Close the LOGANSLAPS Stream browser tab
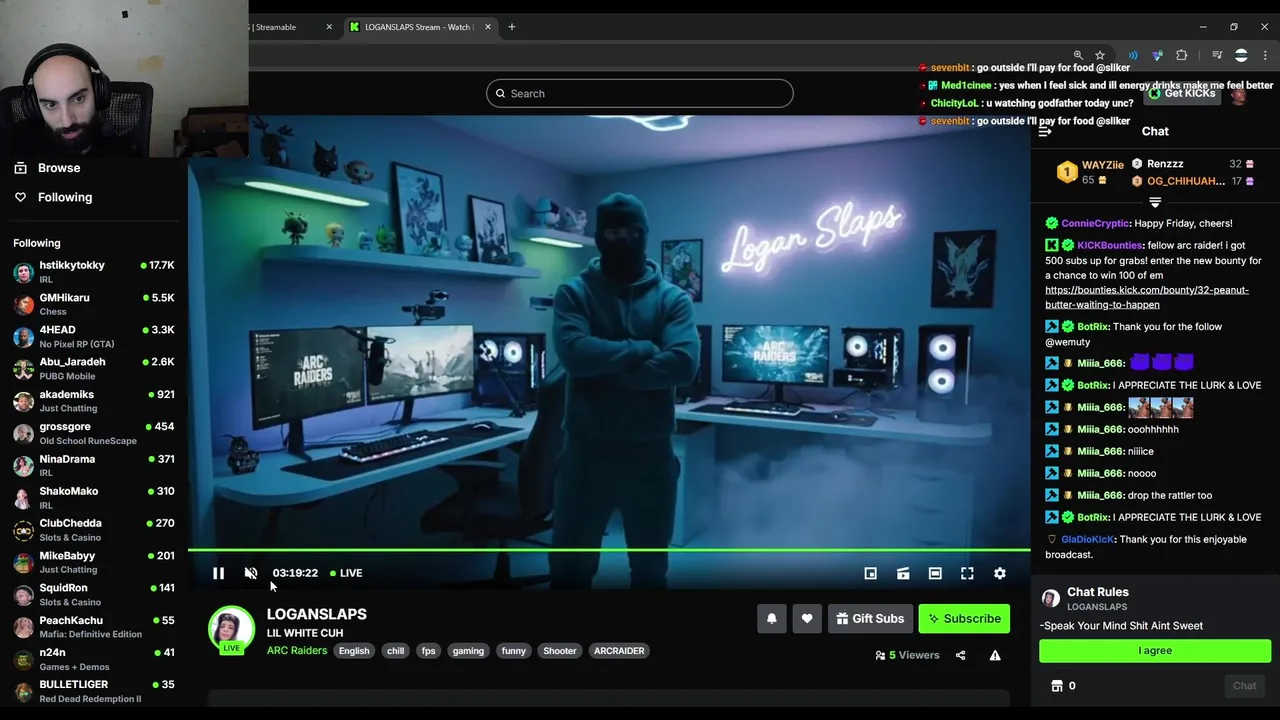The height and width of the screenshot is (720, 1280). [x=488, y=27]
